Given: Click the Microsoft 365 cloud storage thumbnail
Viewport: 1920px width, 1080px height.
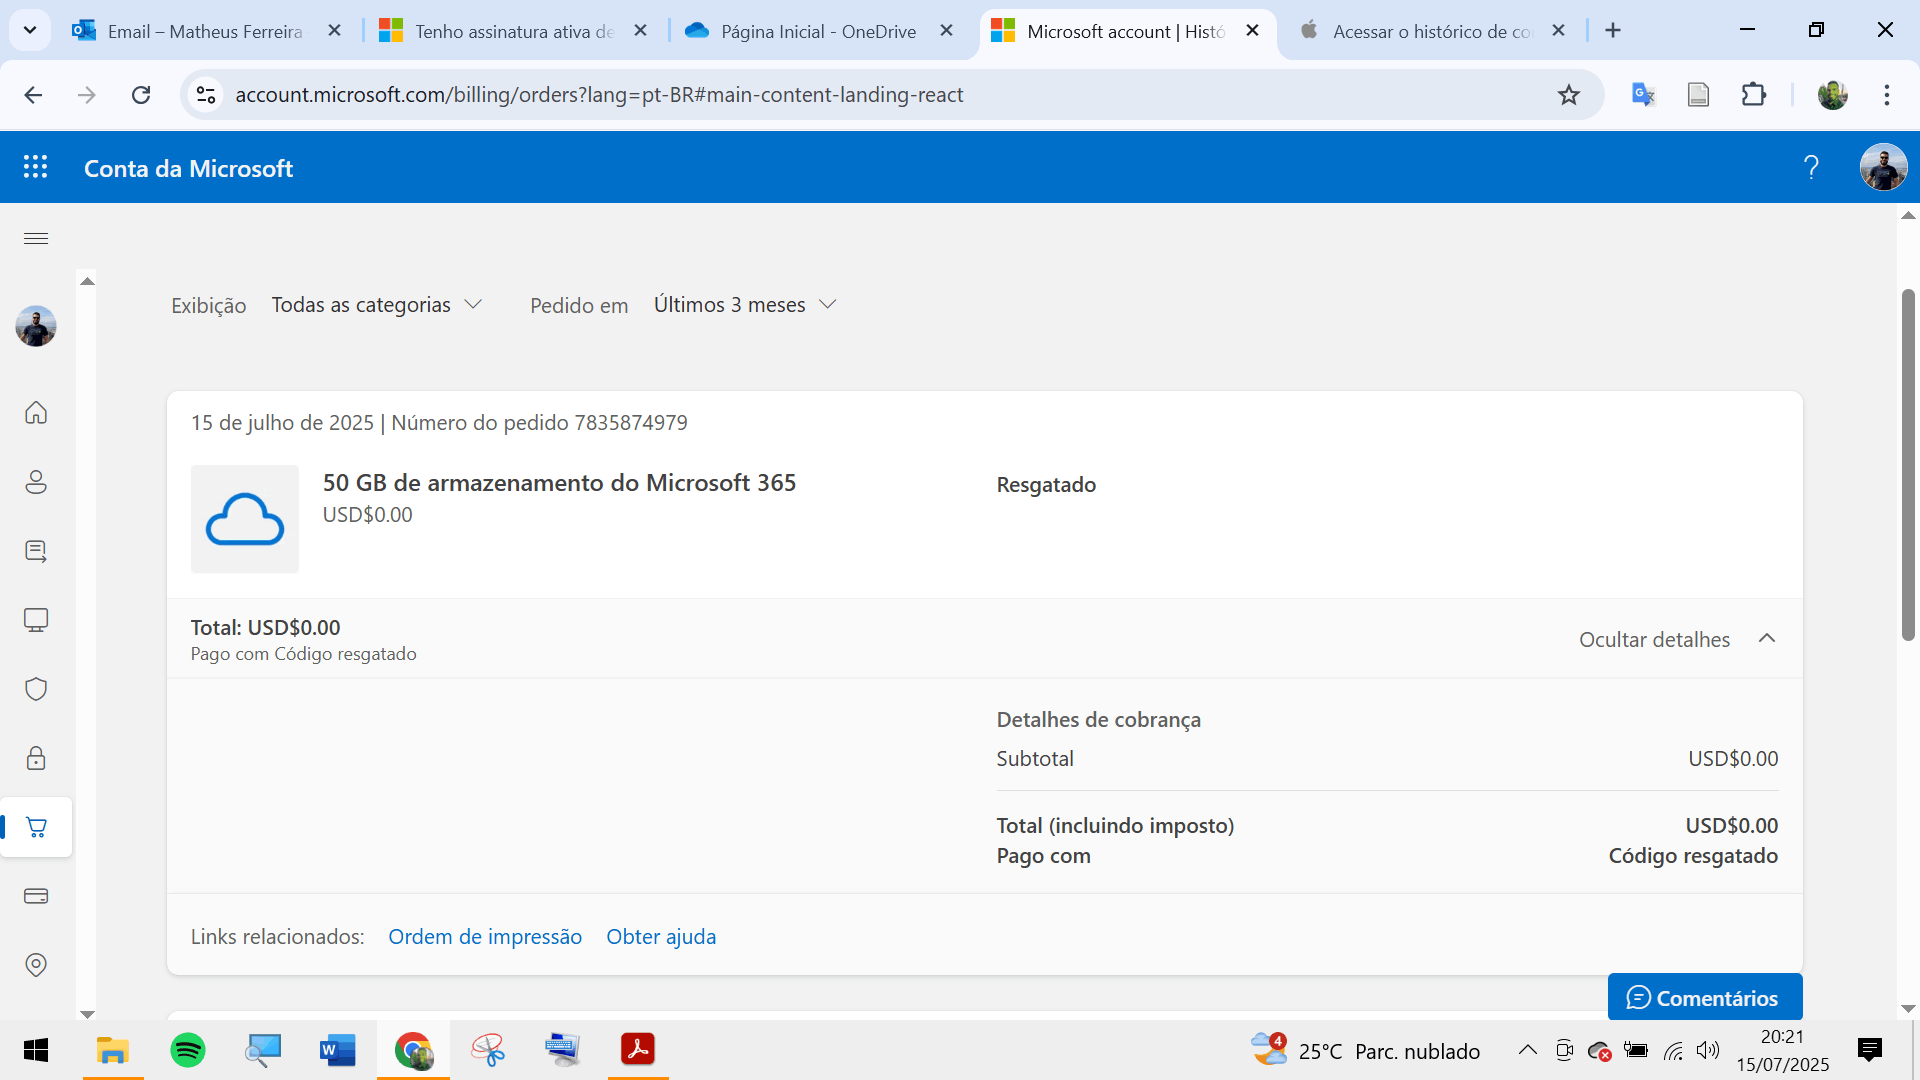Looking at the screenshot, I should click(x=245, y=519).
